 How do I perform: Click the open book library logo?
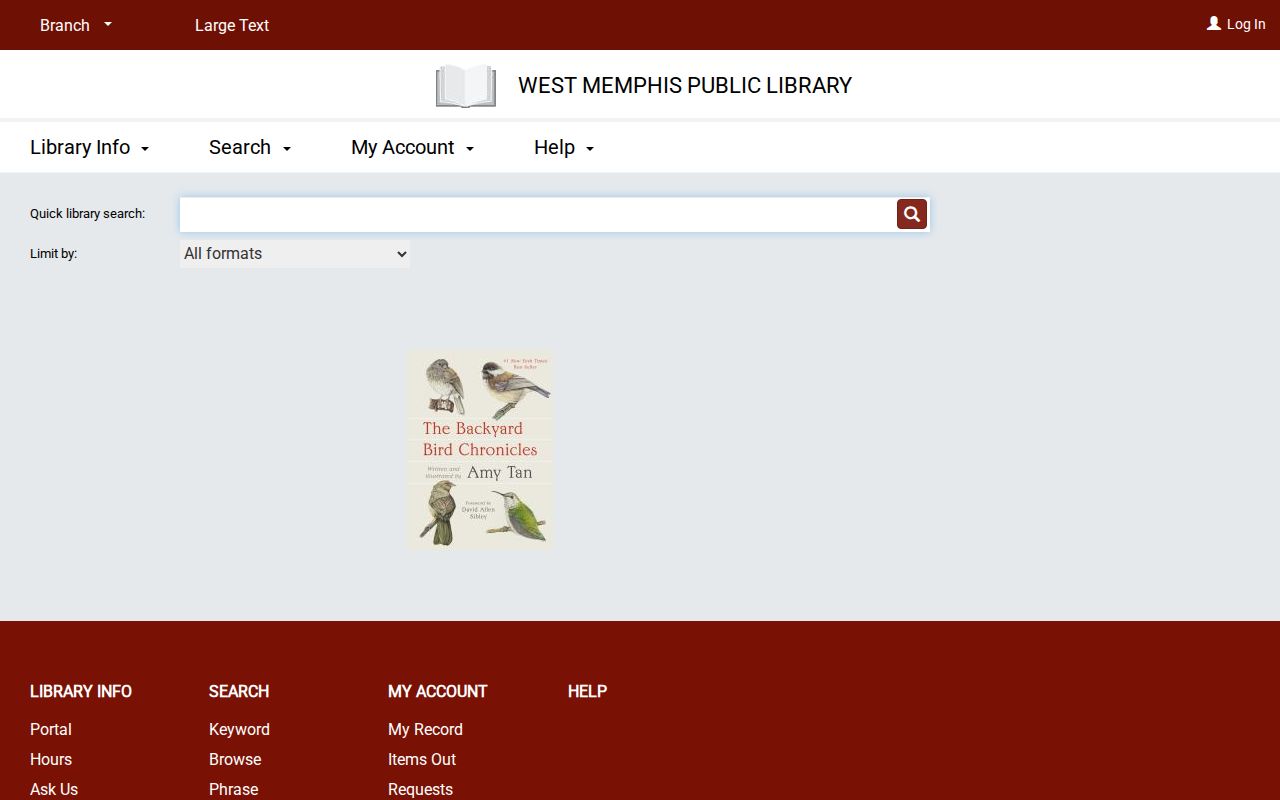[x=466, y=86]
